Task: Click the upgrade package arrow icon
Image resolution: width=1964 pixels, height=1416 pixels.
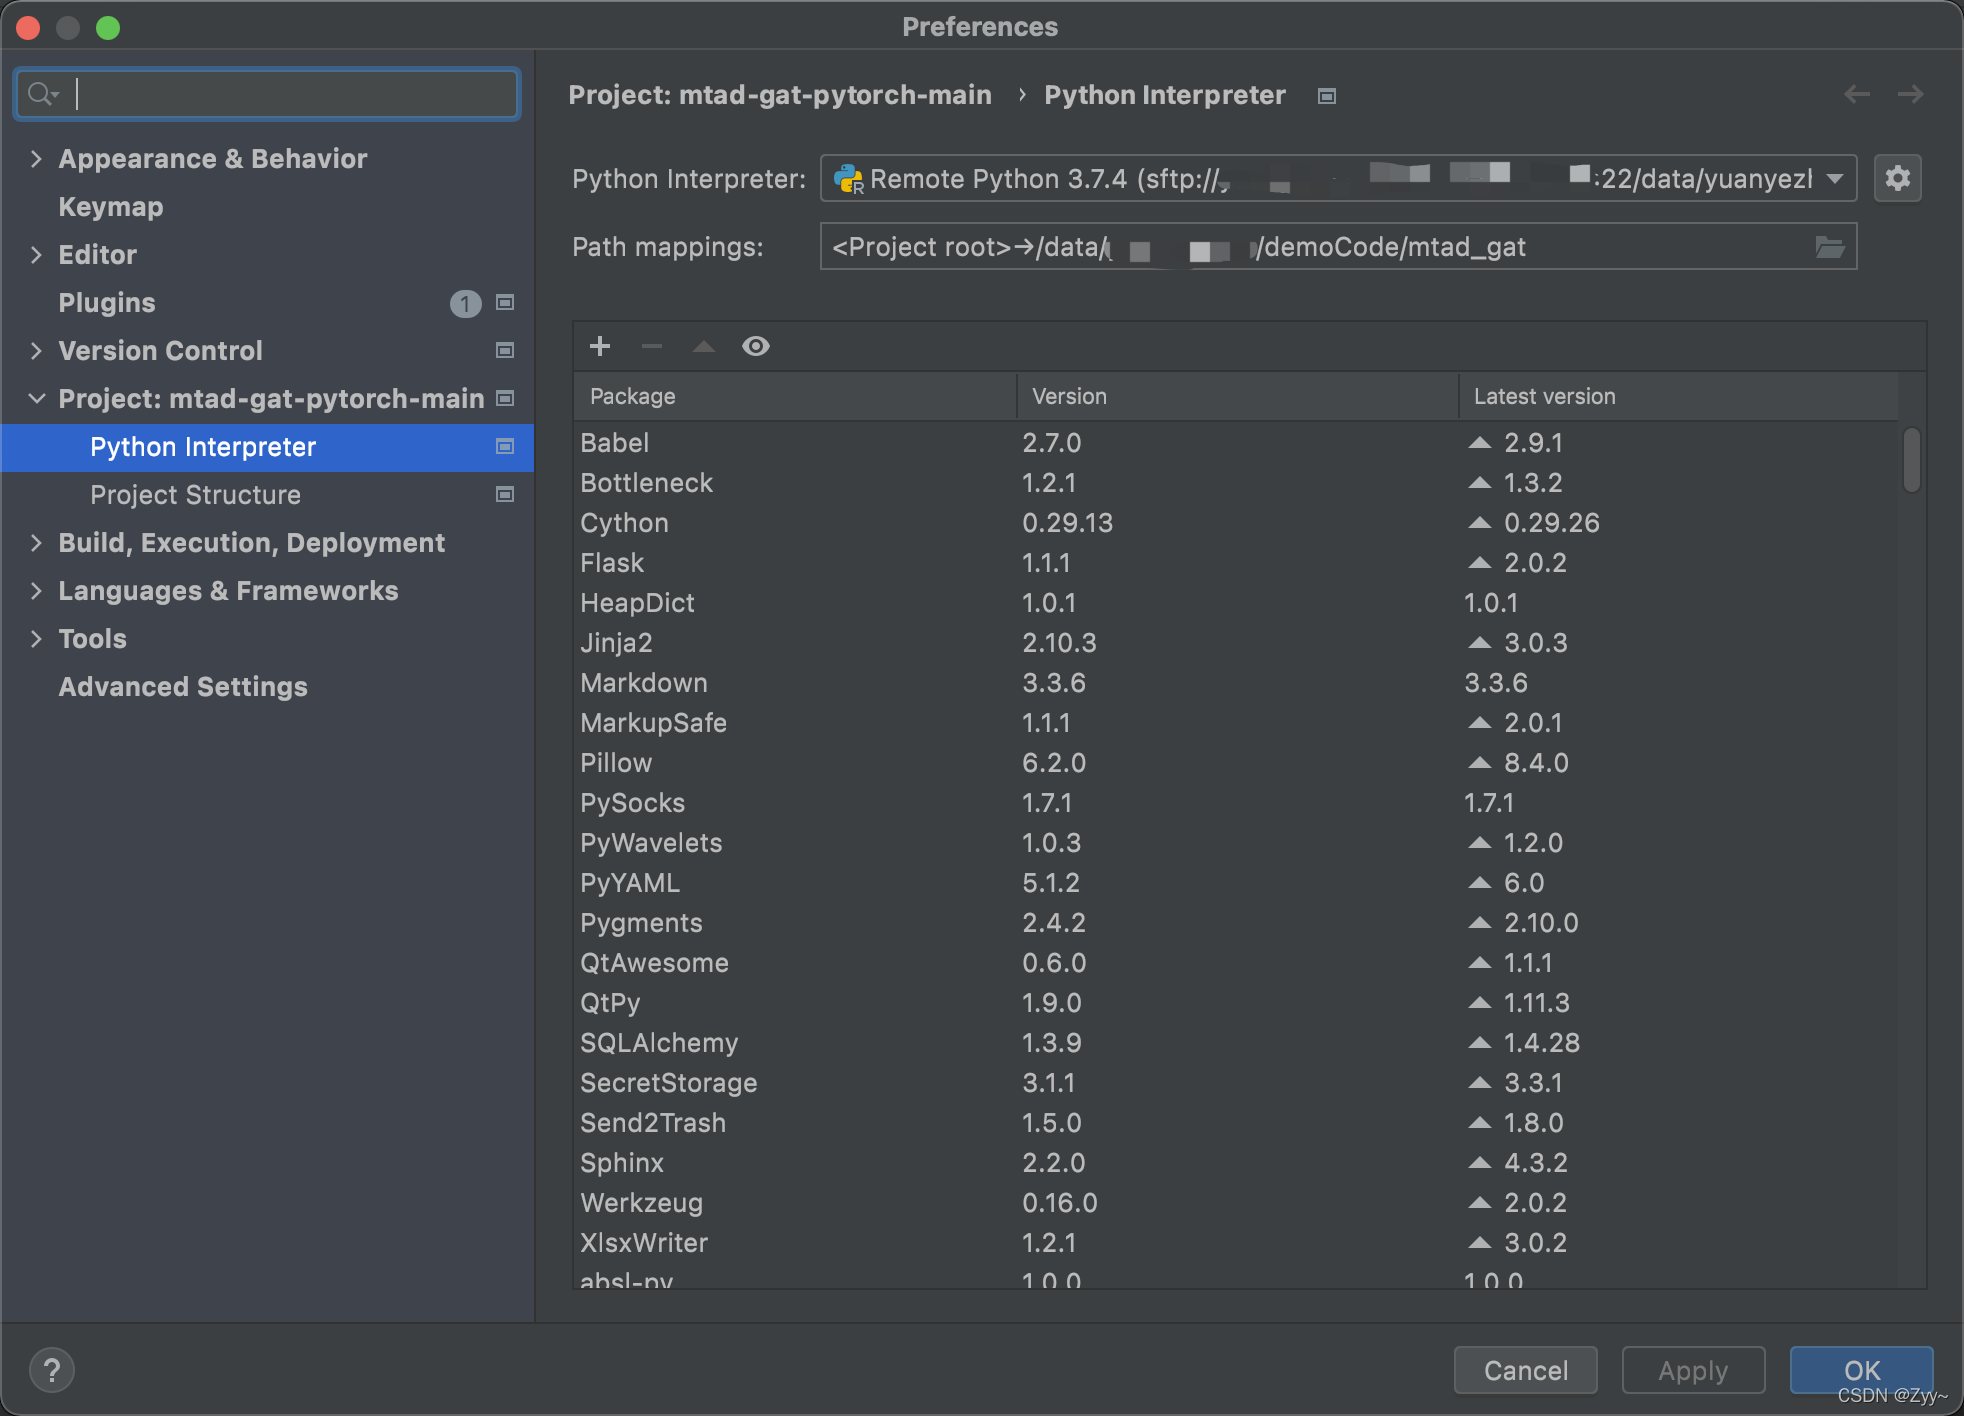Action: [704, 346]
